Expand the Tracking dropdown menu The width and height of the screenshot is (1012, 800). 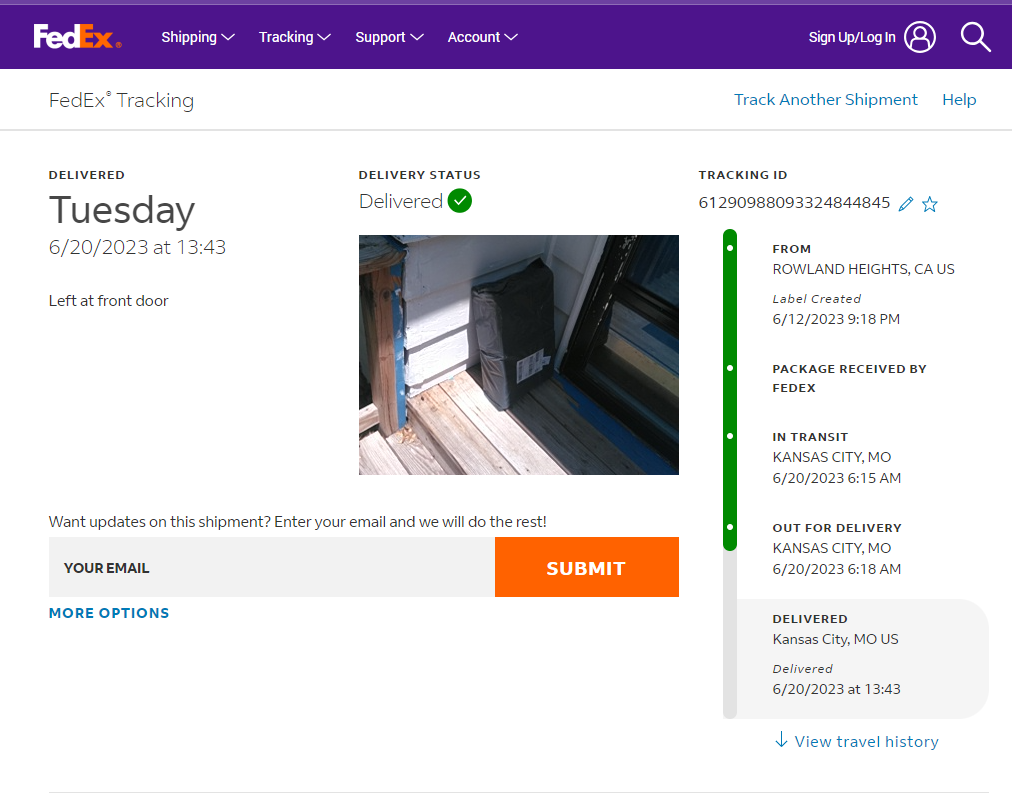tap(294, 37)
